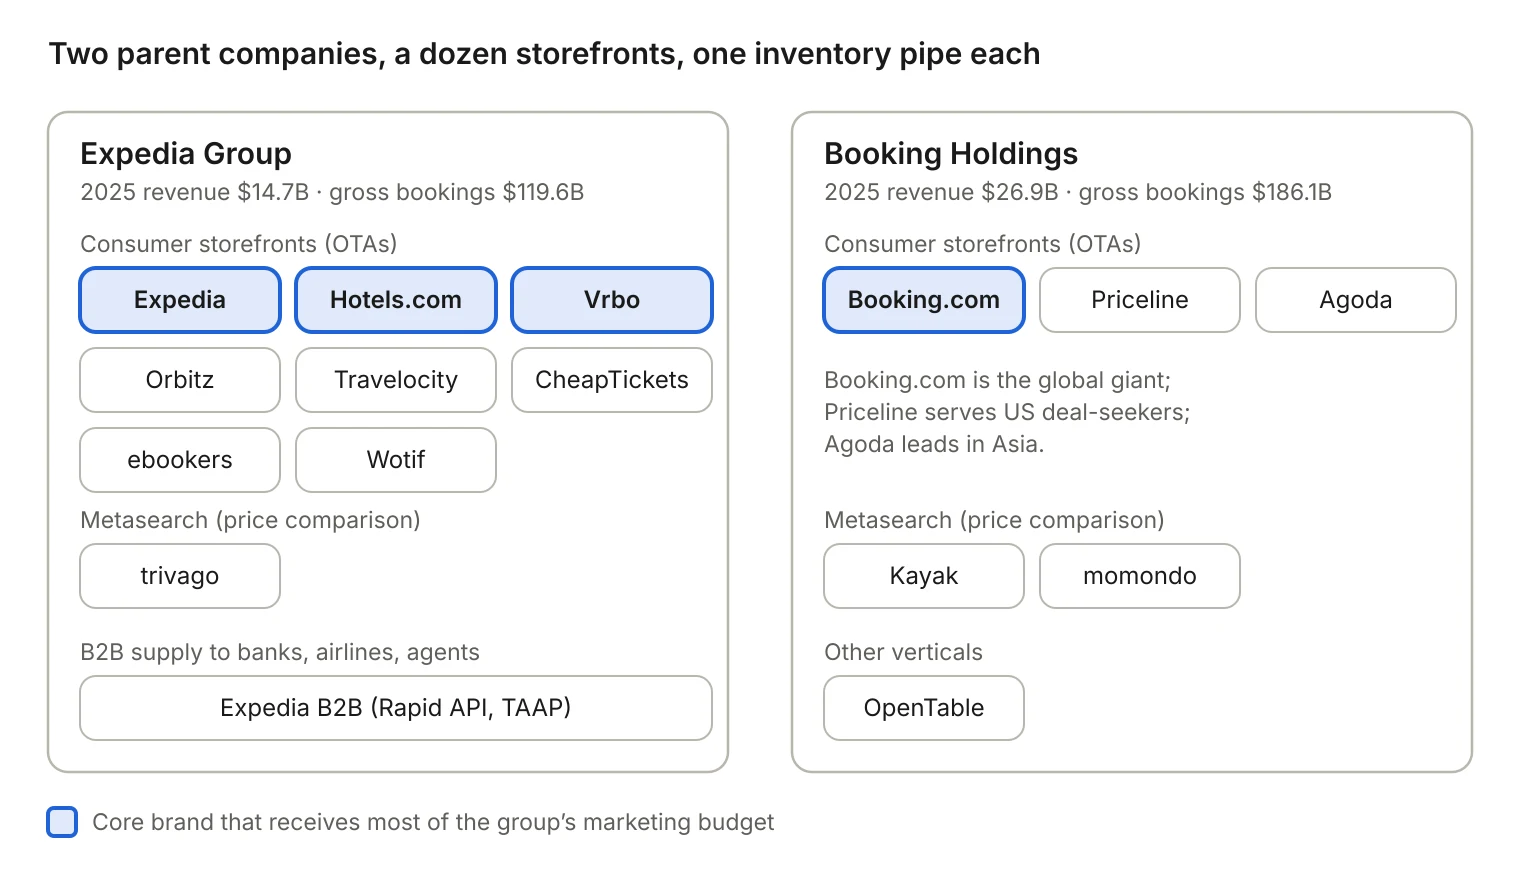Screen dimensions: 1520x872
Task: Click the 'Other verticals' label
Action: (x=903, y=652)
